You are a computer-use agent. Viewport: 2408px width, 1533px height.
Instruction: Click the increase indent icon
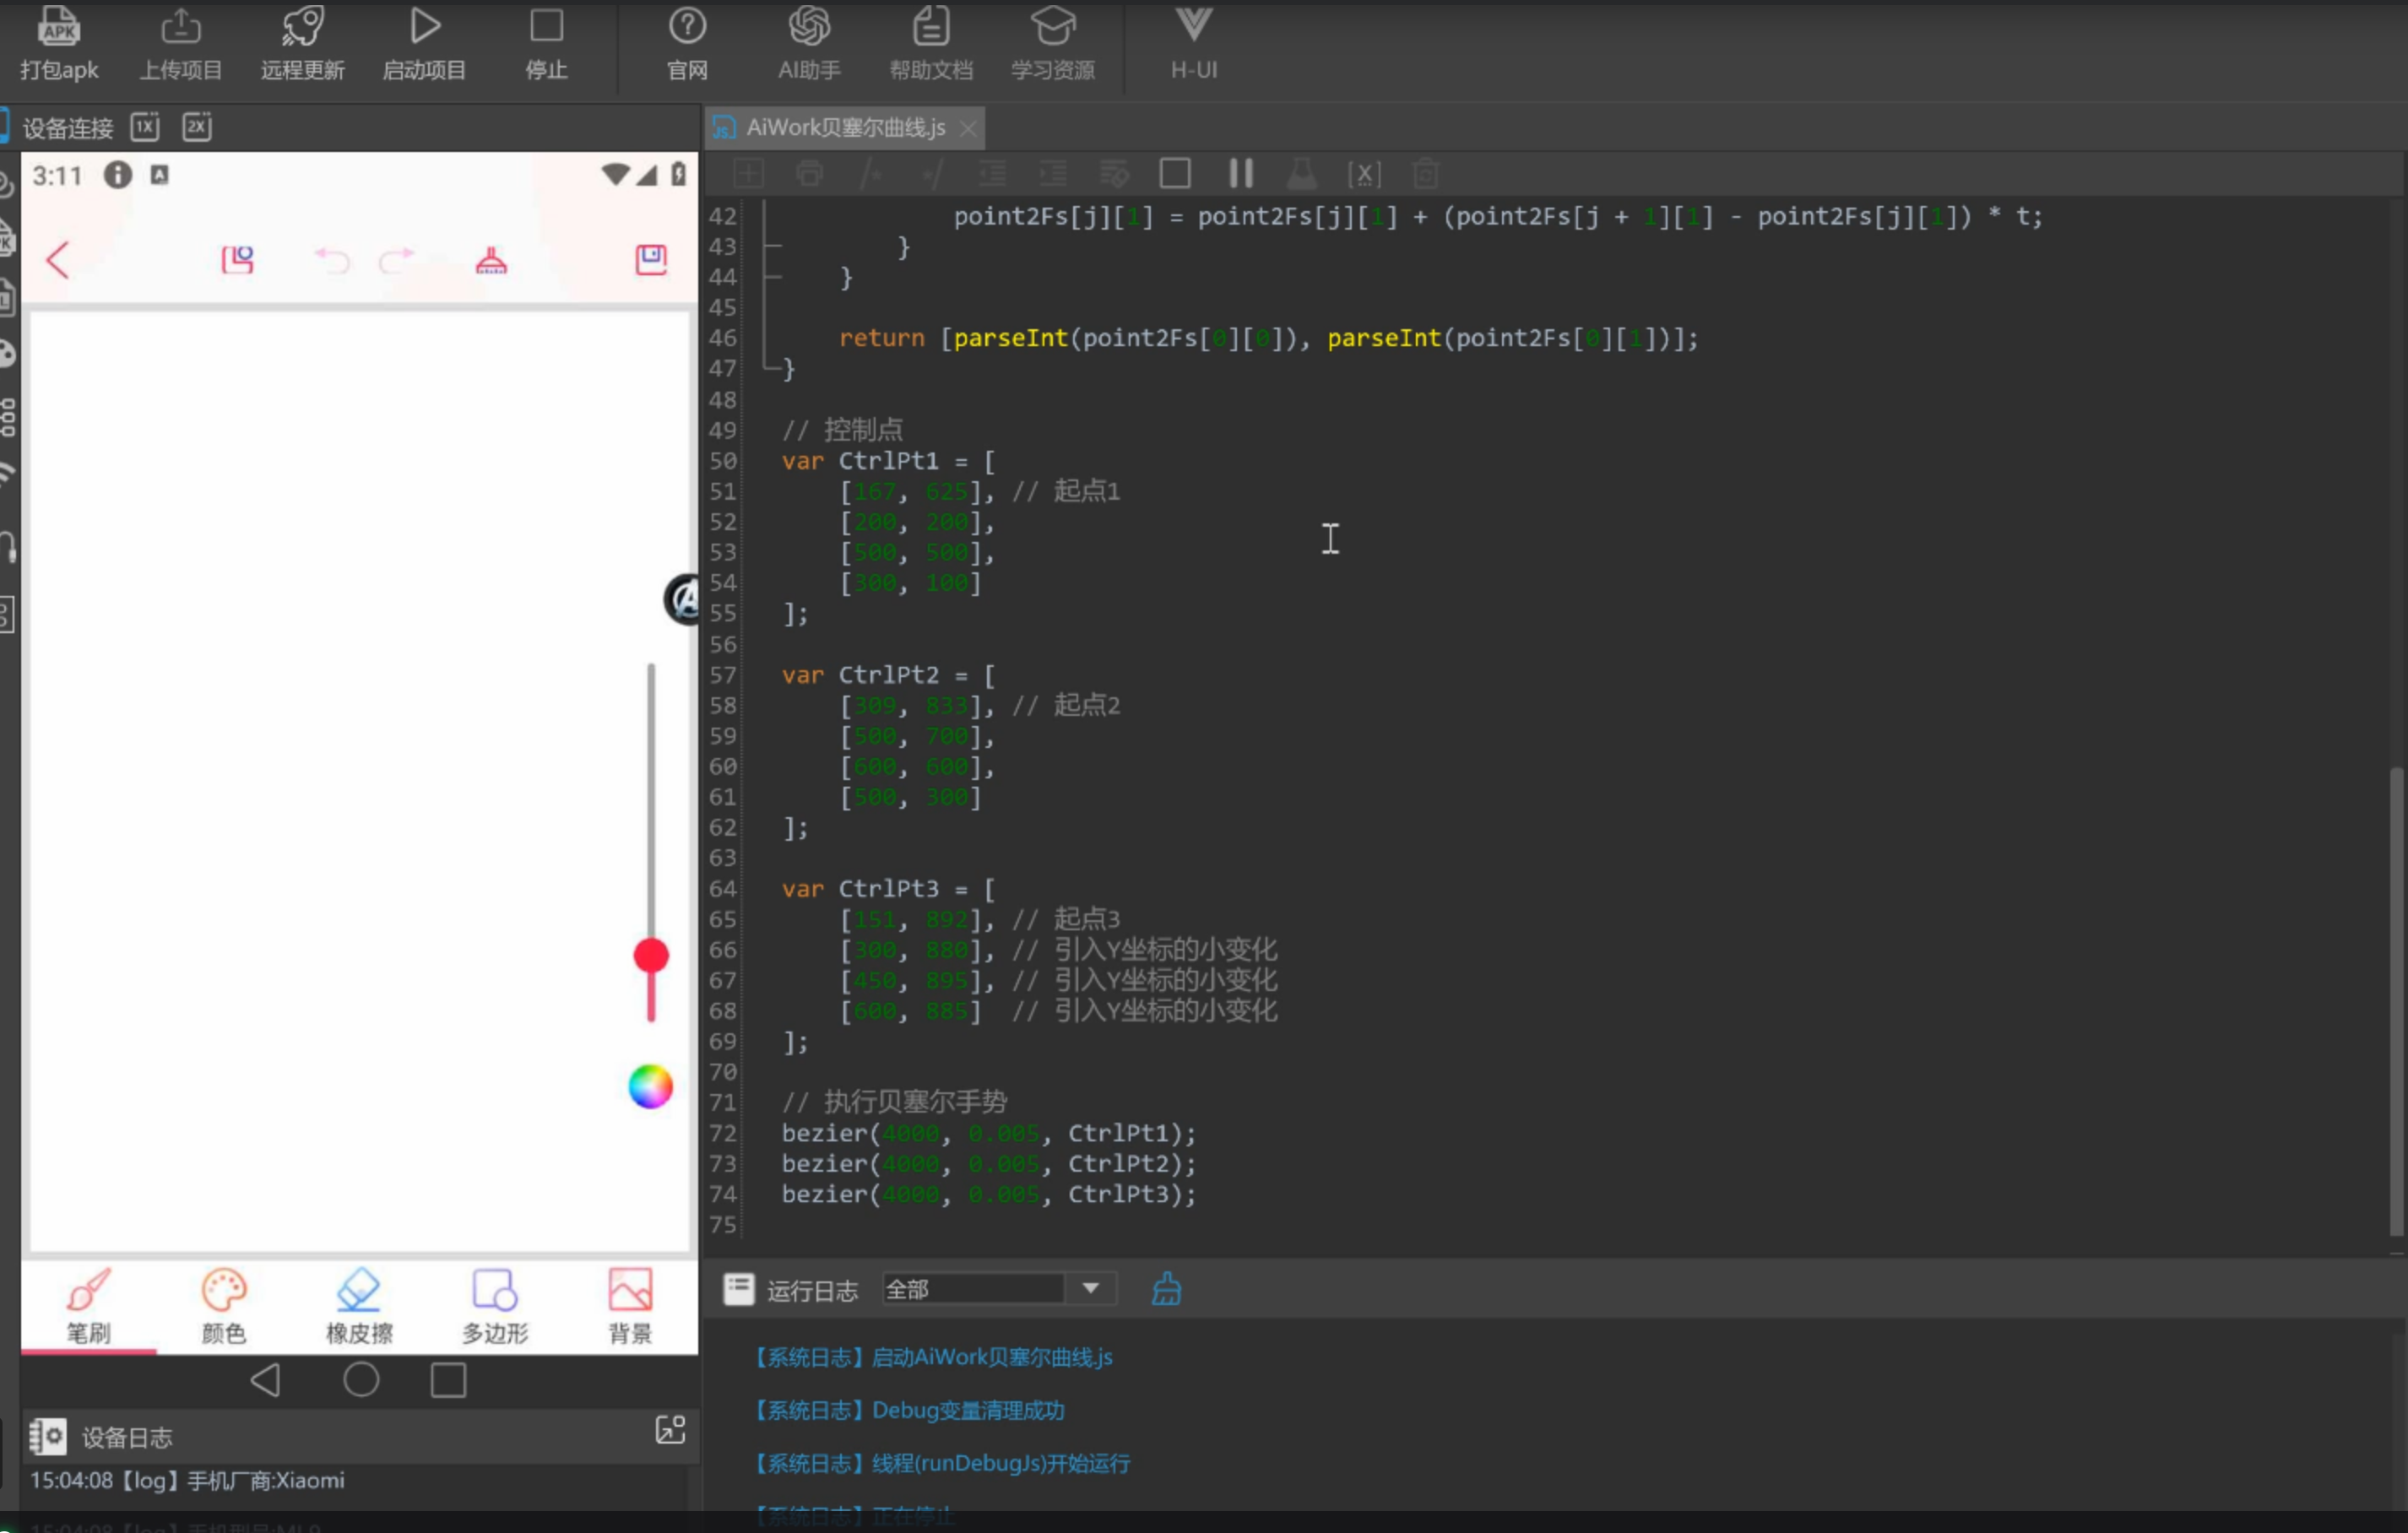[x=1053, y=174]
